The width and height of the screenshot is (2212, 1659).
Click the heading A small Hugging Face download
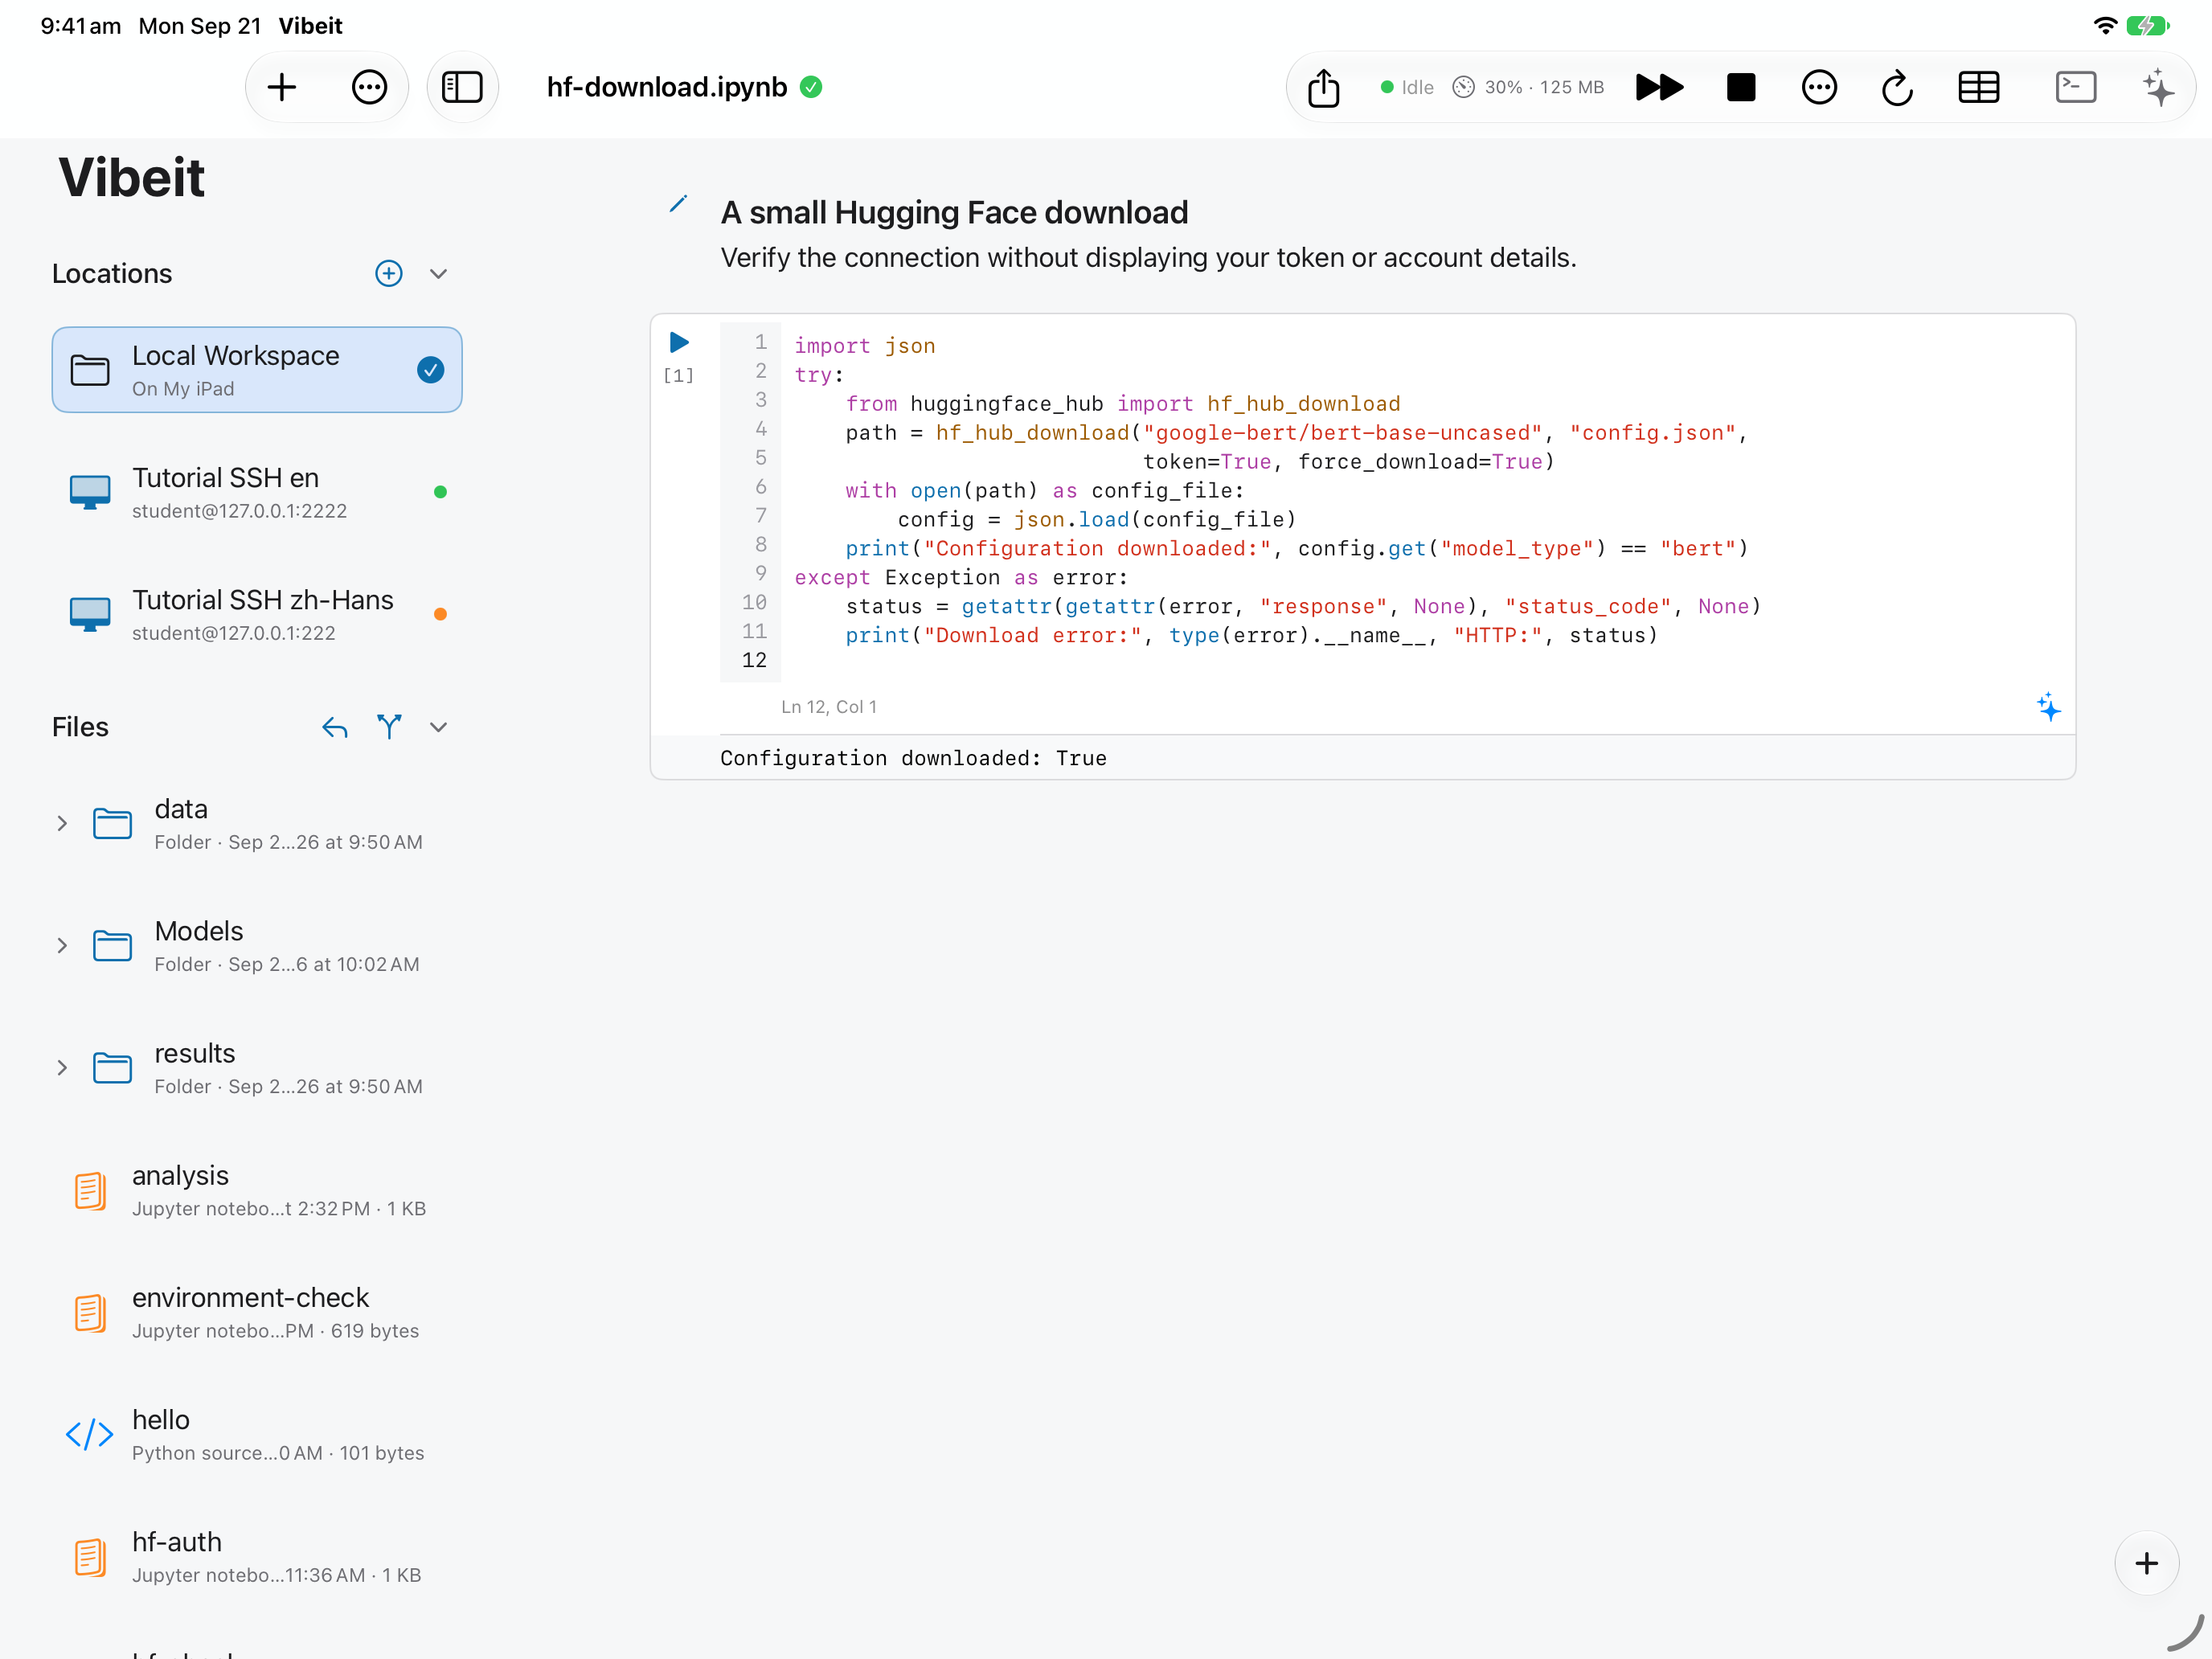954,212
